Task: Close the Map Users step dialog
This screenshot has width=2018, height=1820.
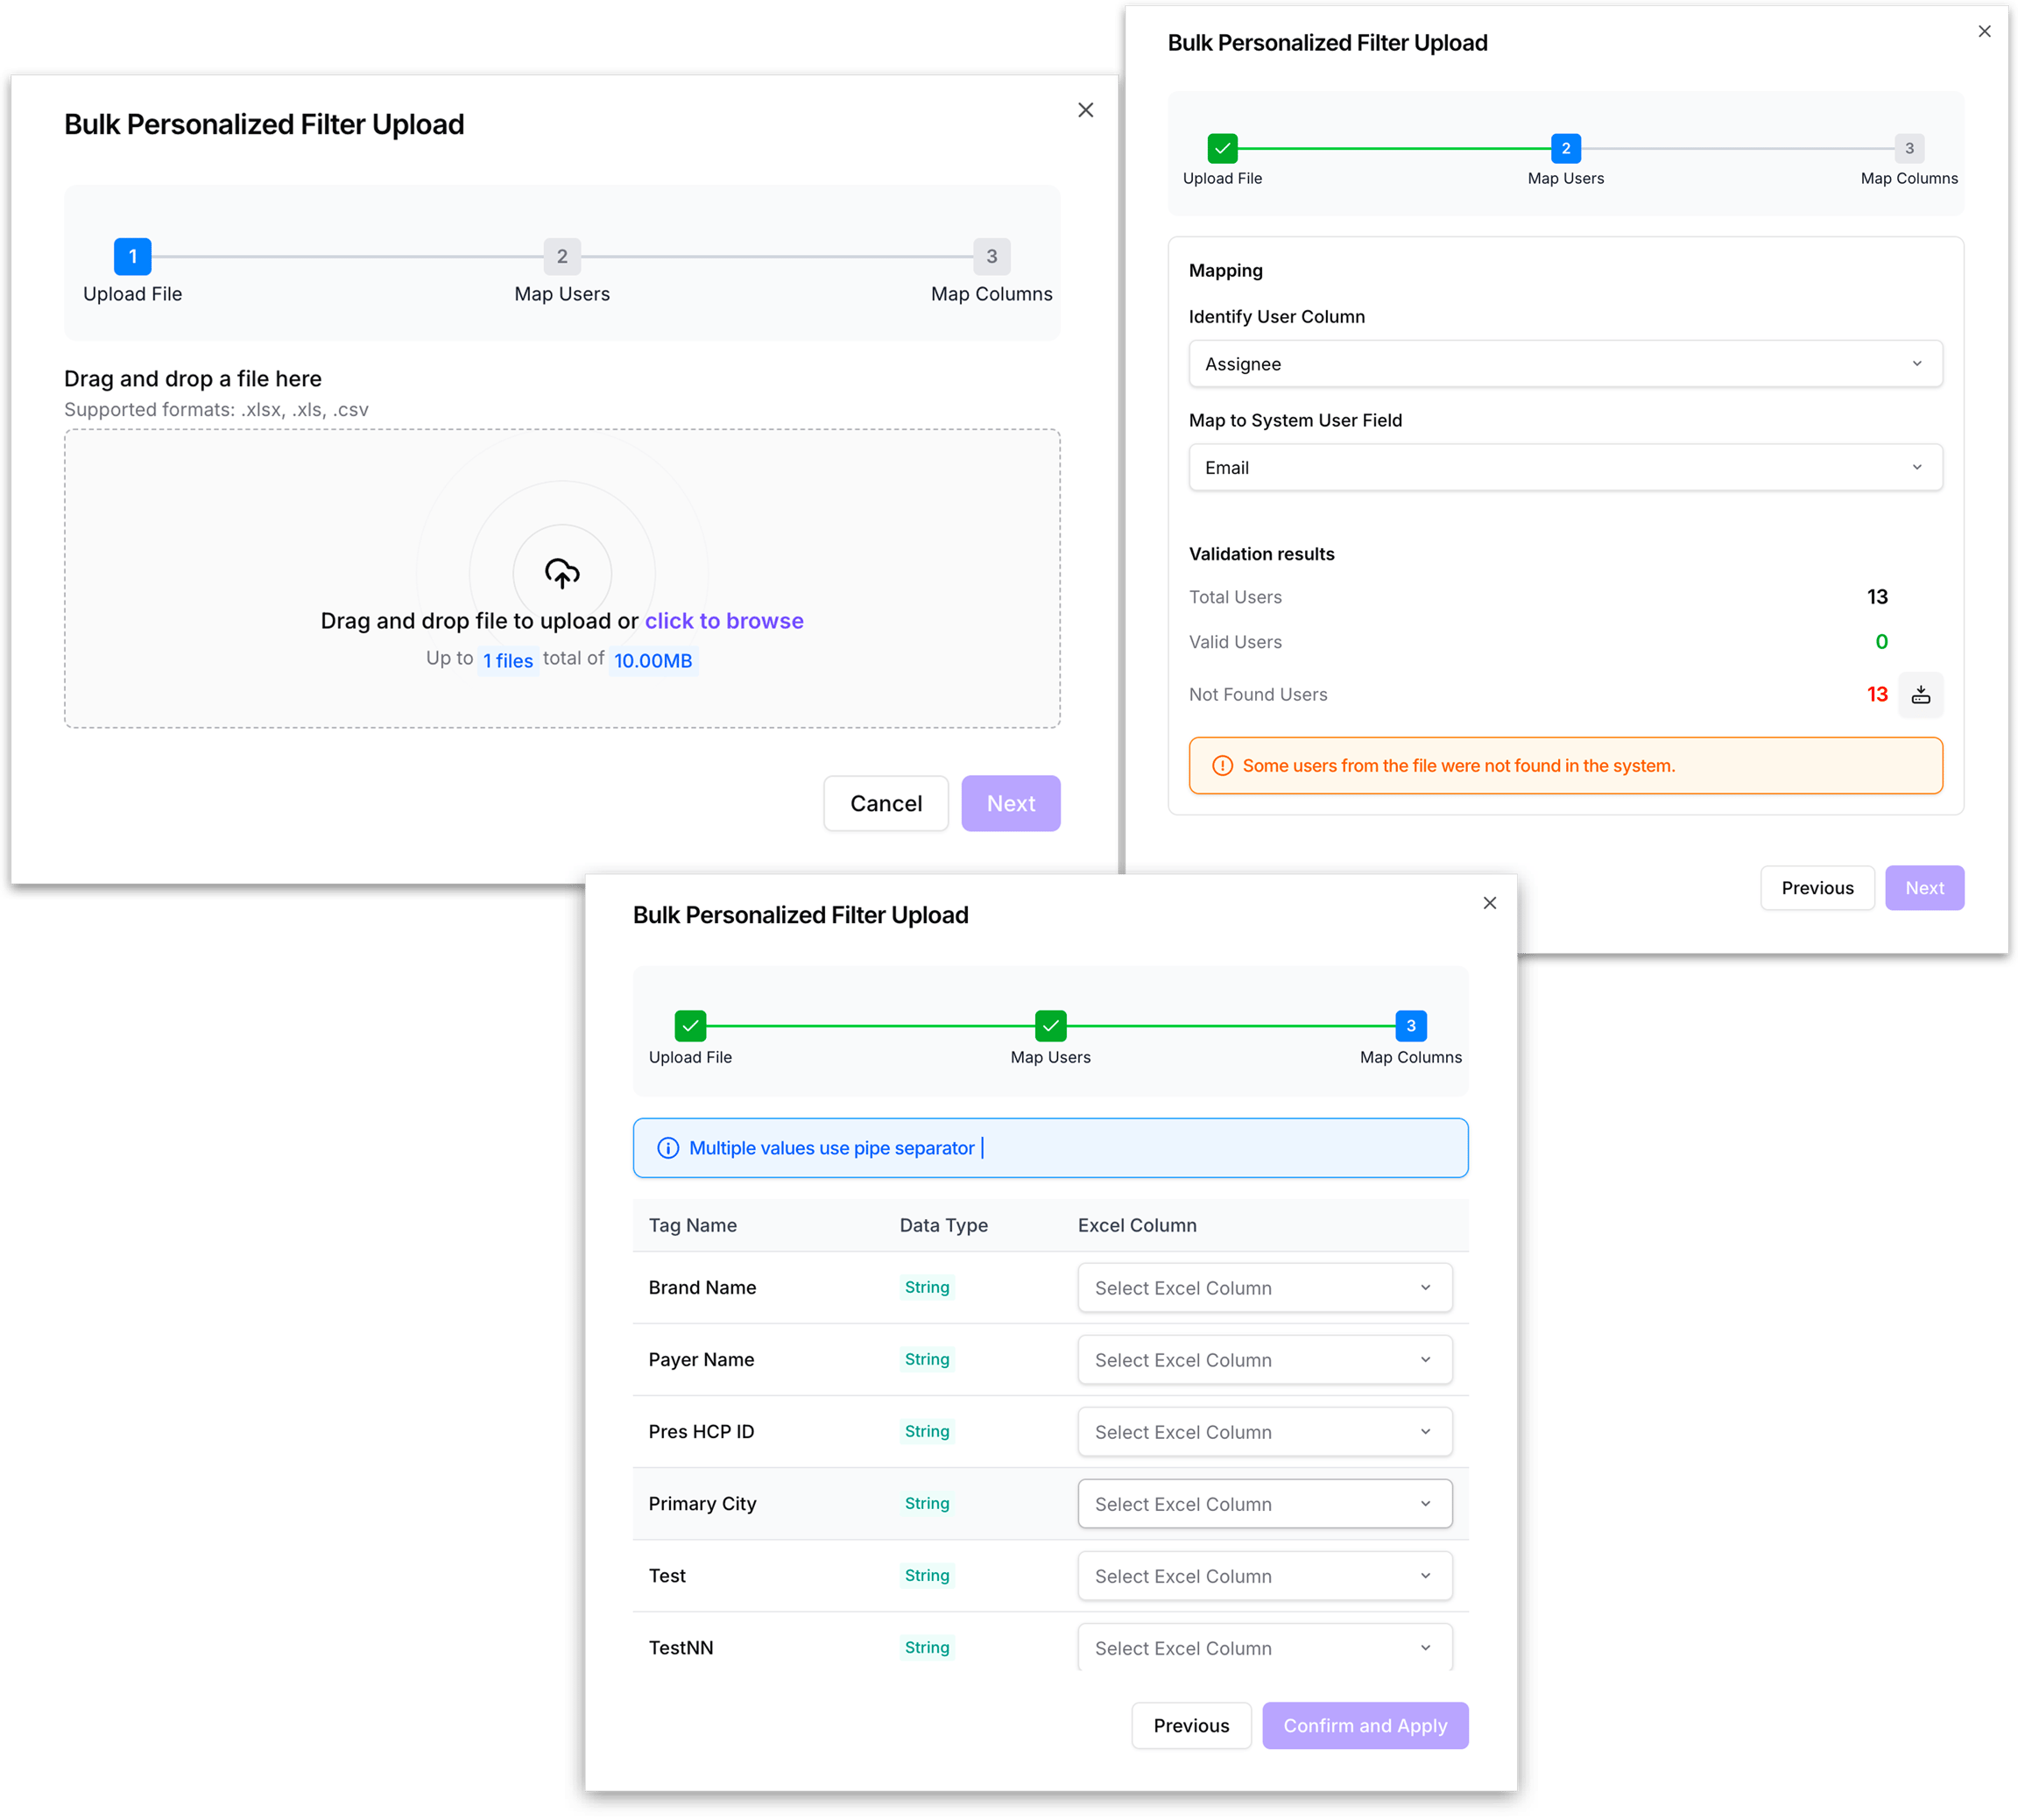Action: (x=1984, y=32)
